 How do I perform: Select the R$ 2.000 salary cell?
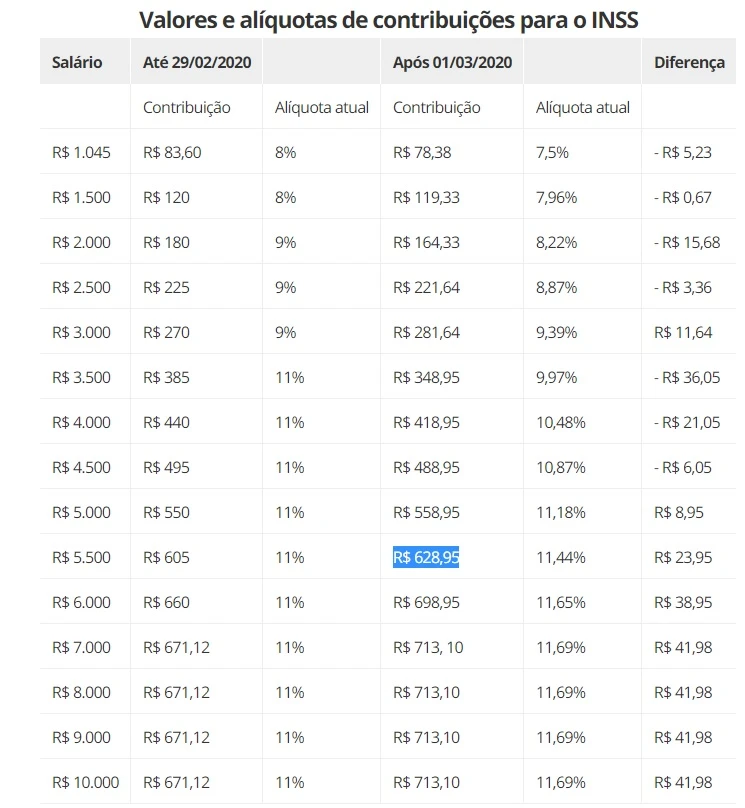(82, 242)
